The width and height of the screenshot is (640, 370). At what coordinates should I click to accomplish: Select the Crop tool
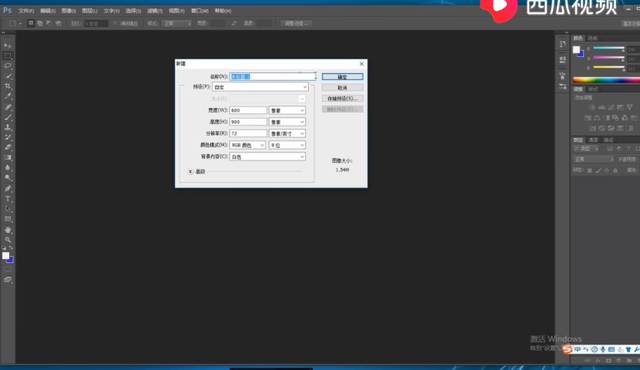[8, 86]
